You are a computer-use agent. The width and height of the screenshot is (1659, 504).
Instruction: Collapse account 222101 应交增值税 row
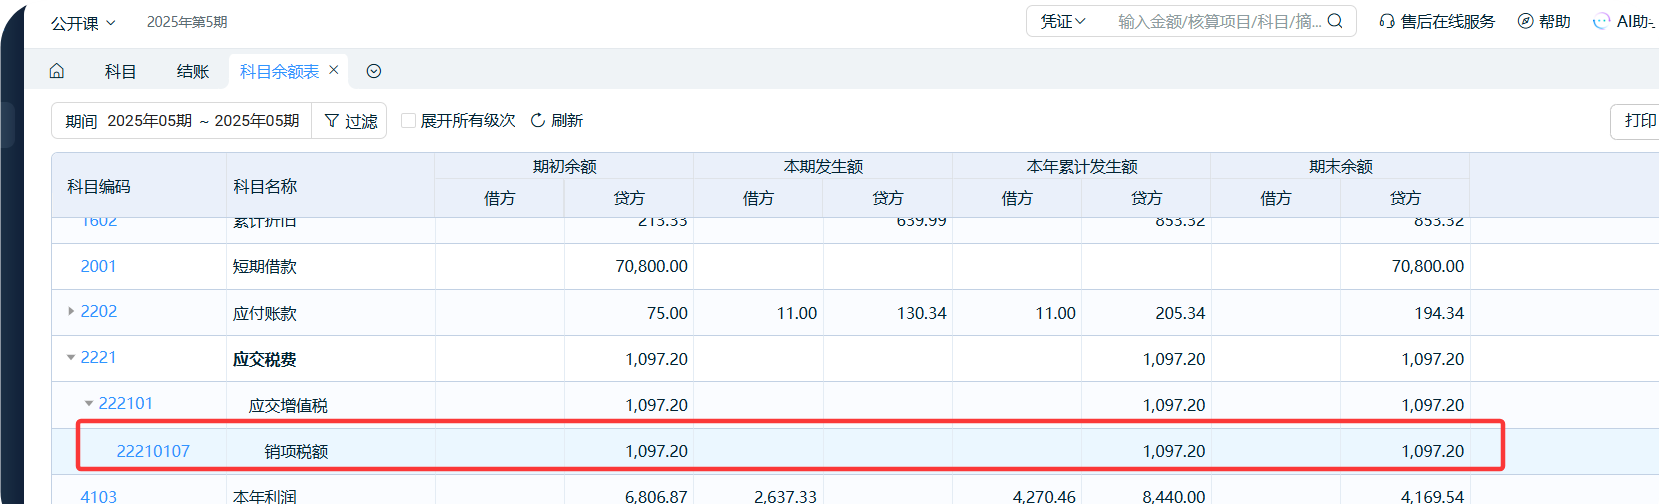click(x=89, y=404)
